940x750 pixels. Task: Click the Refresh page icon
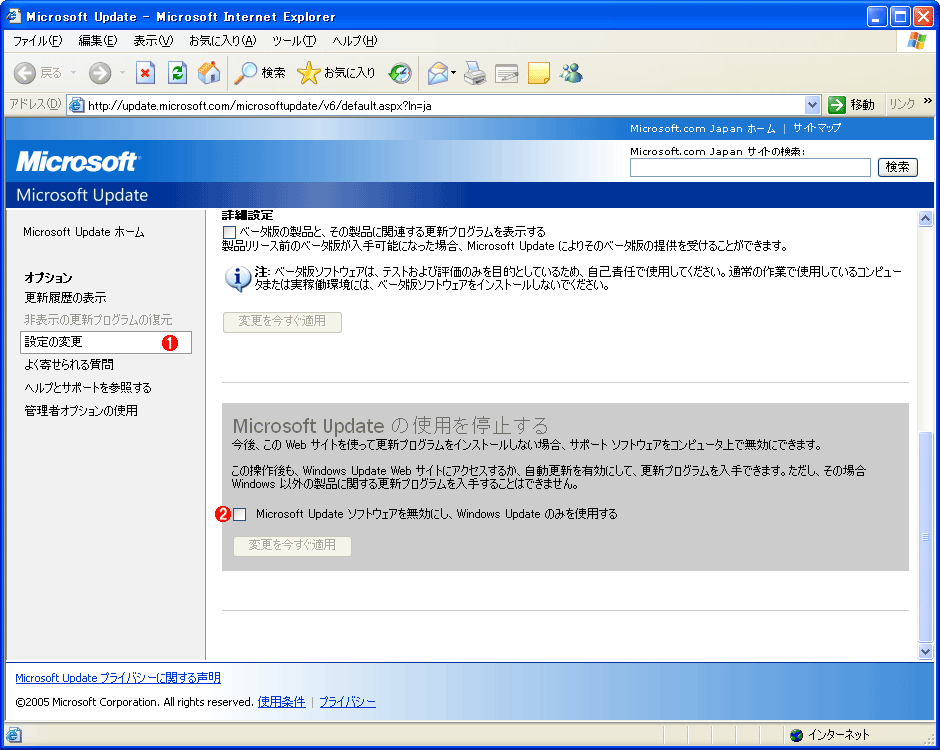click(x=177, y=73)
